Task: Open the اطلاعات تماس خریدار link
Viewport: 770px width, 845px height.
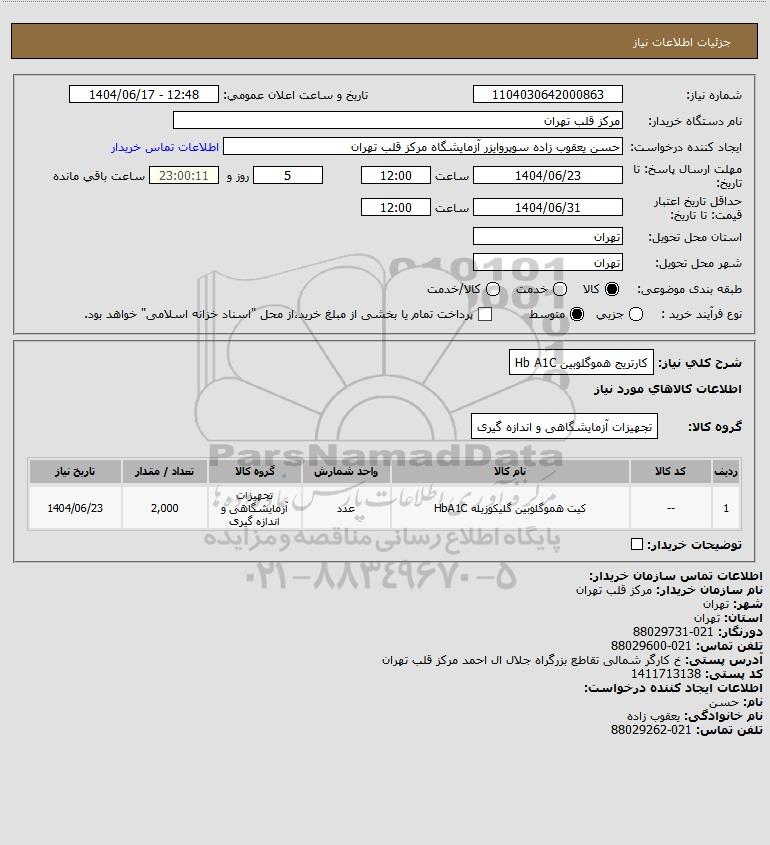Action: [x=165, y=147]
